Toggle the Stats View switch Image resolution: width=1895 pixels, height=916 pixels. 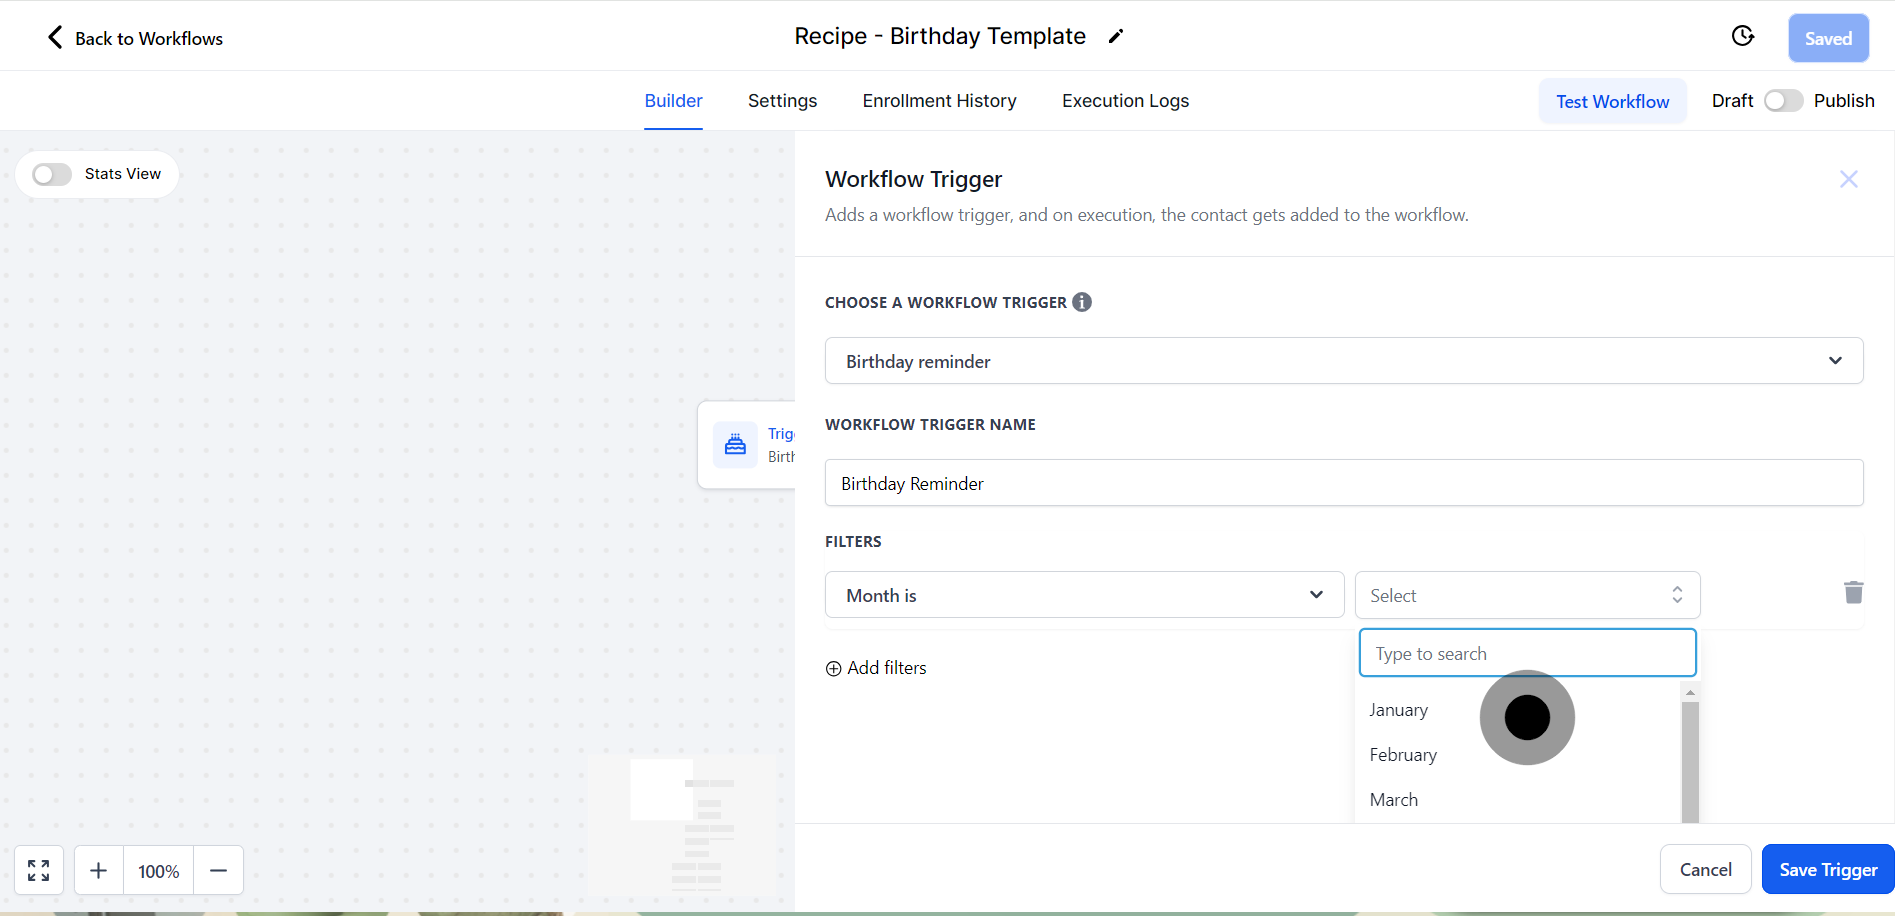click(52, 175)
